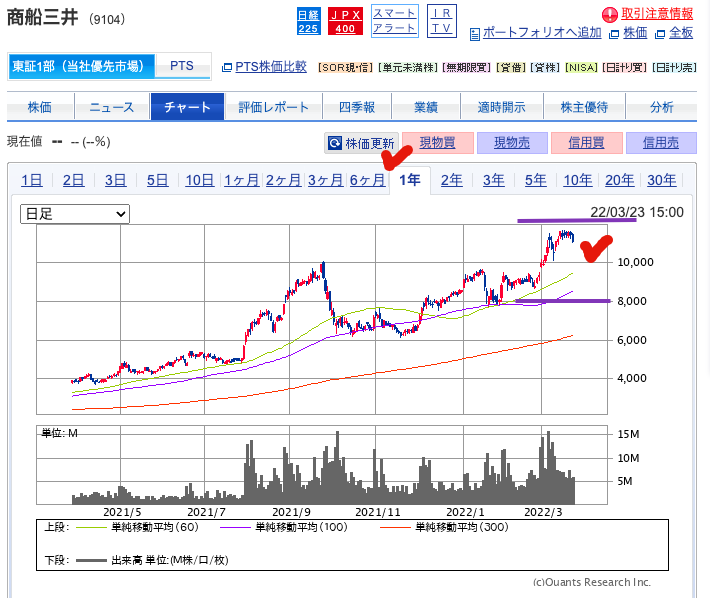
Task: Open the 株主優待 tab
Action: point(584,107)
